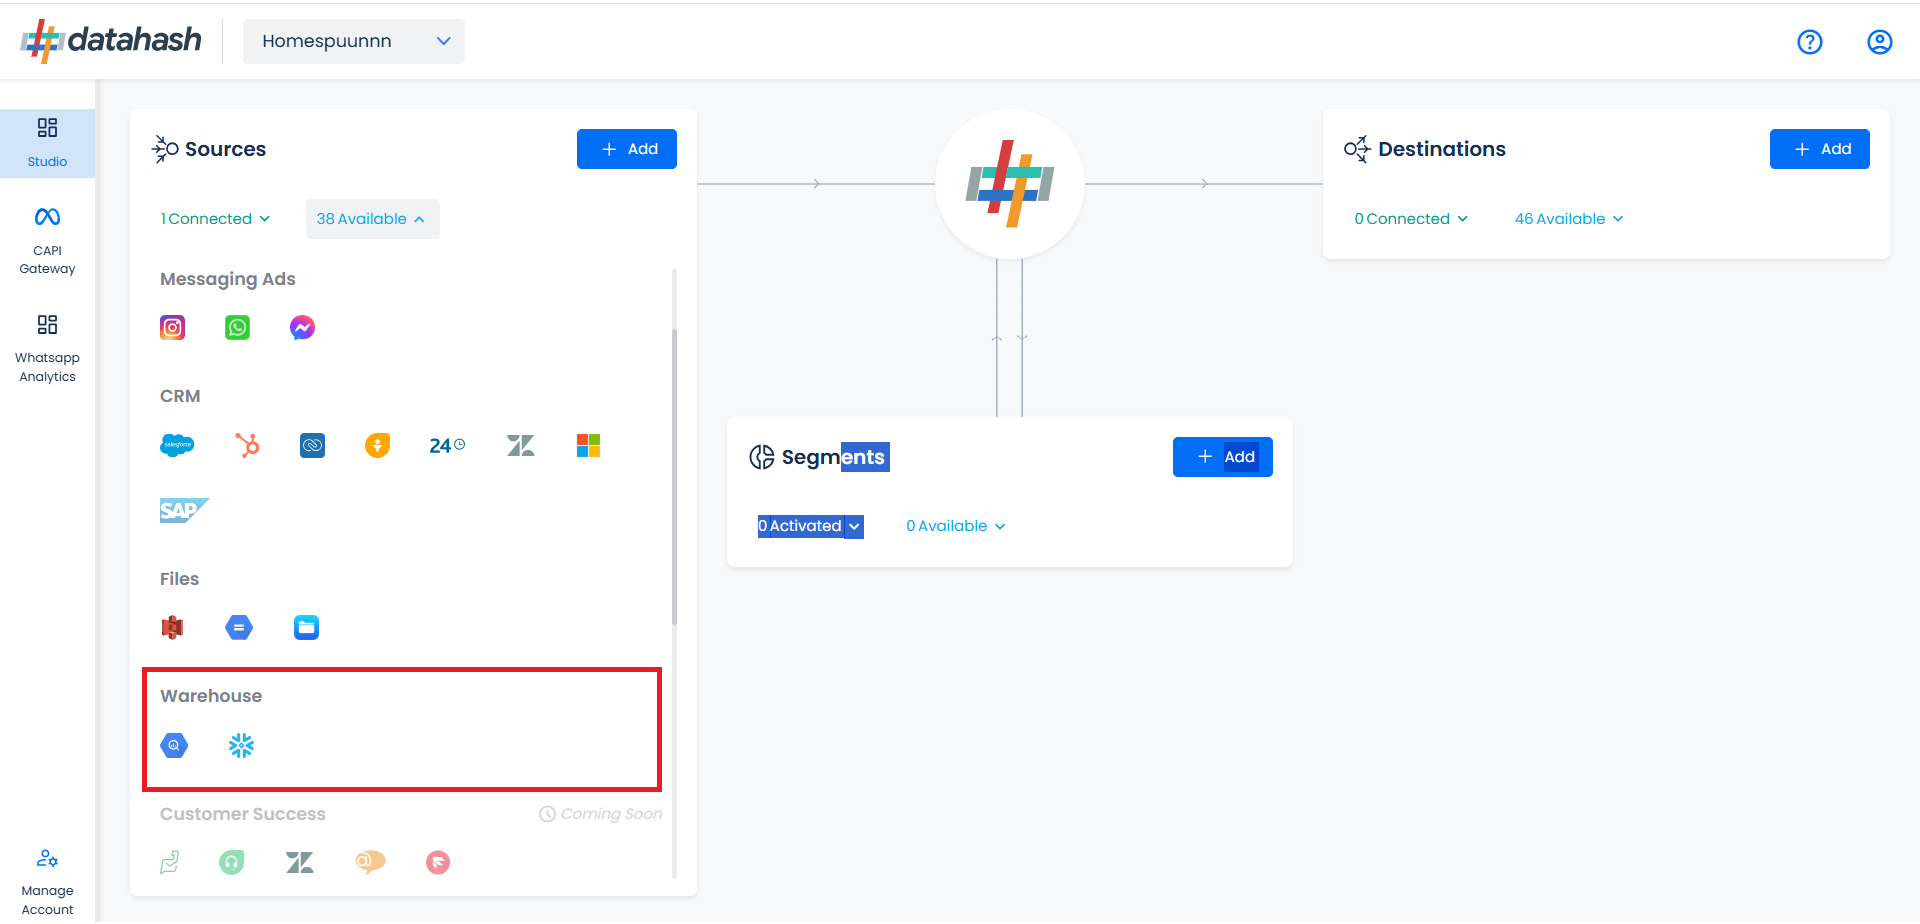Click the Segments panel title
Screen dimensions: 1920x924
tap(833, 457)
